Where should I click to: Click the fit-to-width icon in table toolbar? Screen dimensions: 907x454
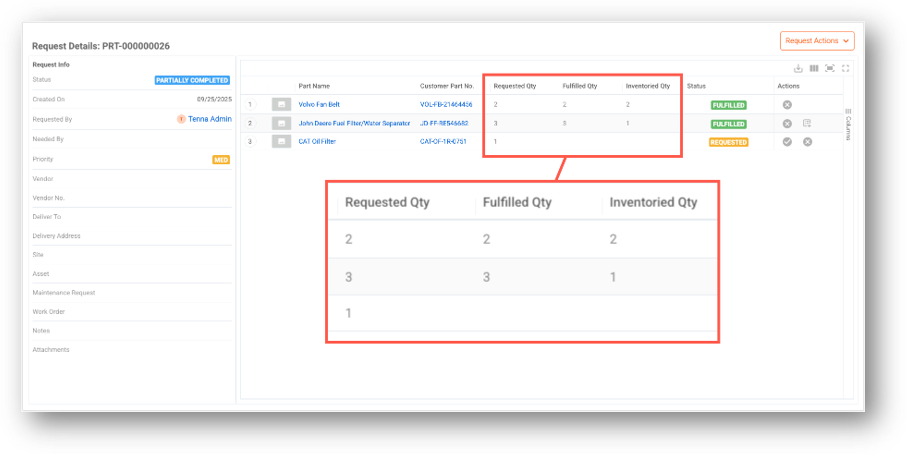(829, 68)
